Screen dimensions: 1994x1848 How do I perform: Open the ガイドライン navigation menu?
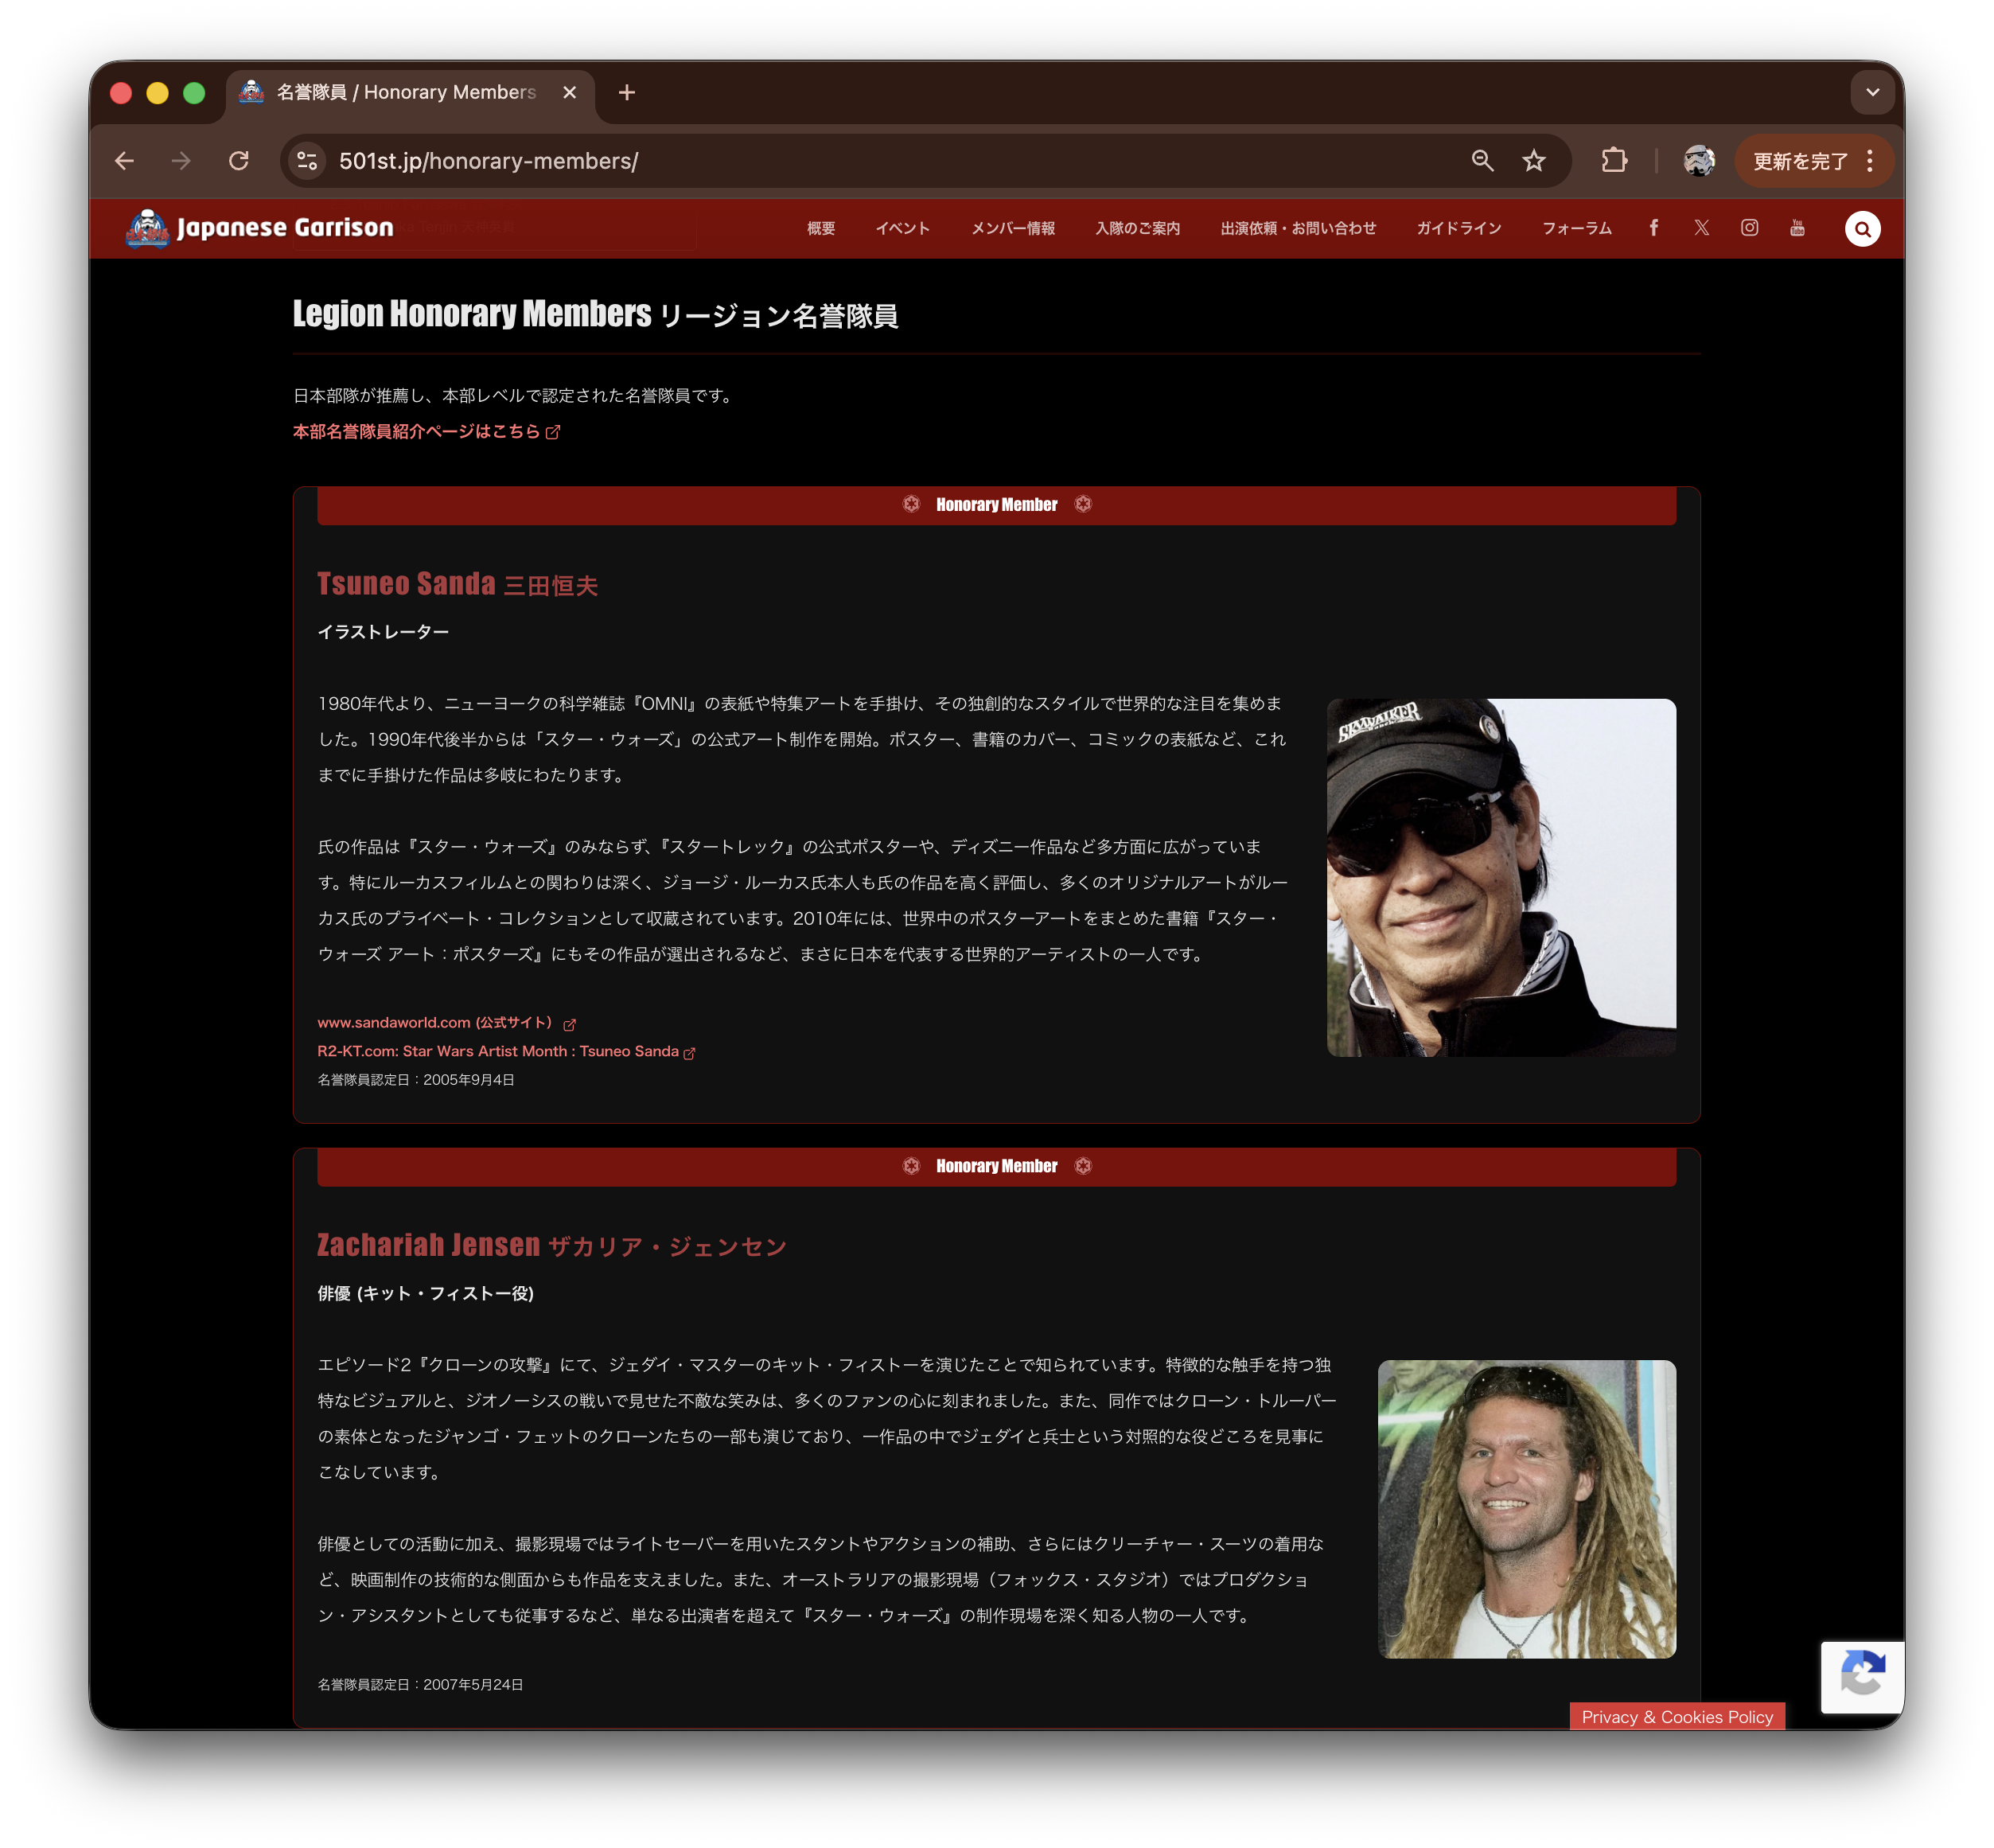point(1458,229)
